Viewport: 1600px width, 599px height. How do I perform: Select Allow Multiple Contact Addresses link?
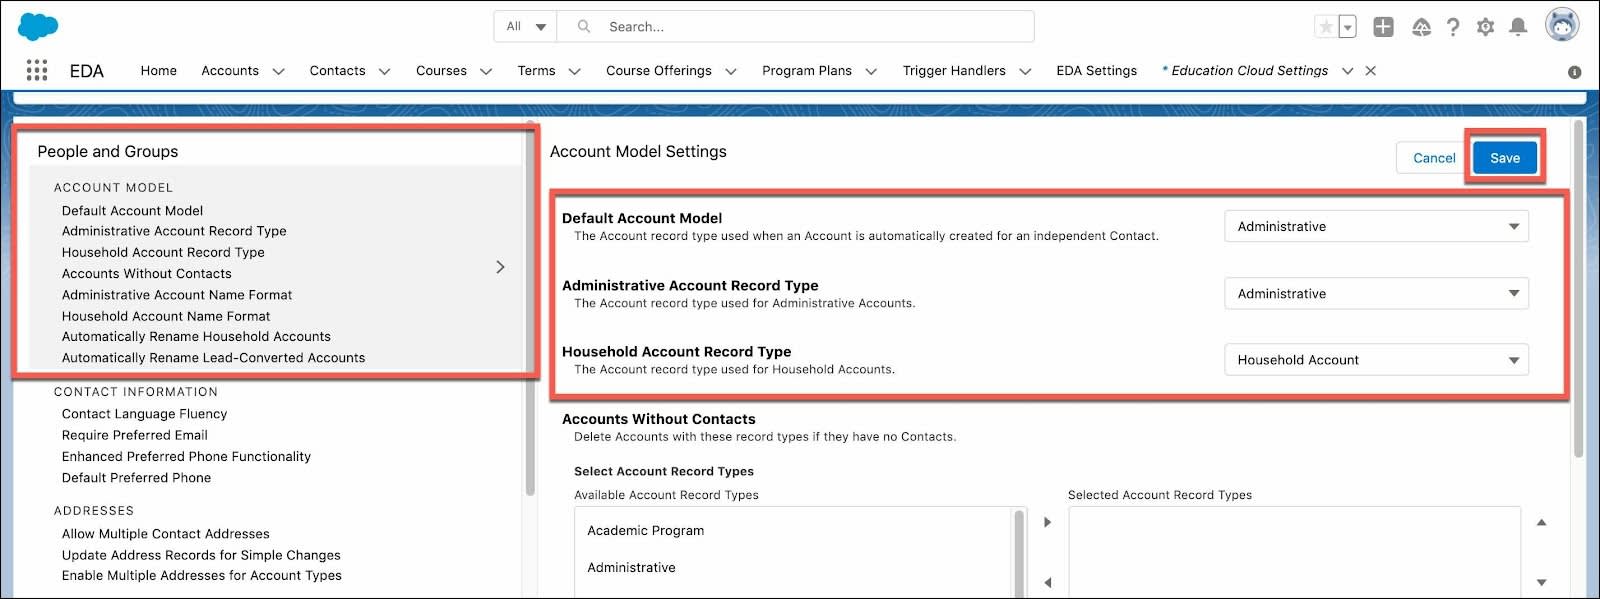pyautogui.click(x=165, y=534)
